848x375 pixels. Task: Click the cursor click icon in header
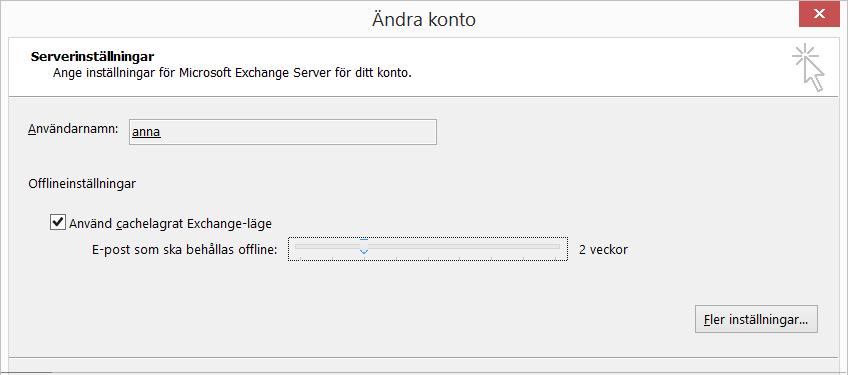809,68
